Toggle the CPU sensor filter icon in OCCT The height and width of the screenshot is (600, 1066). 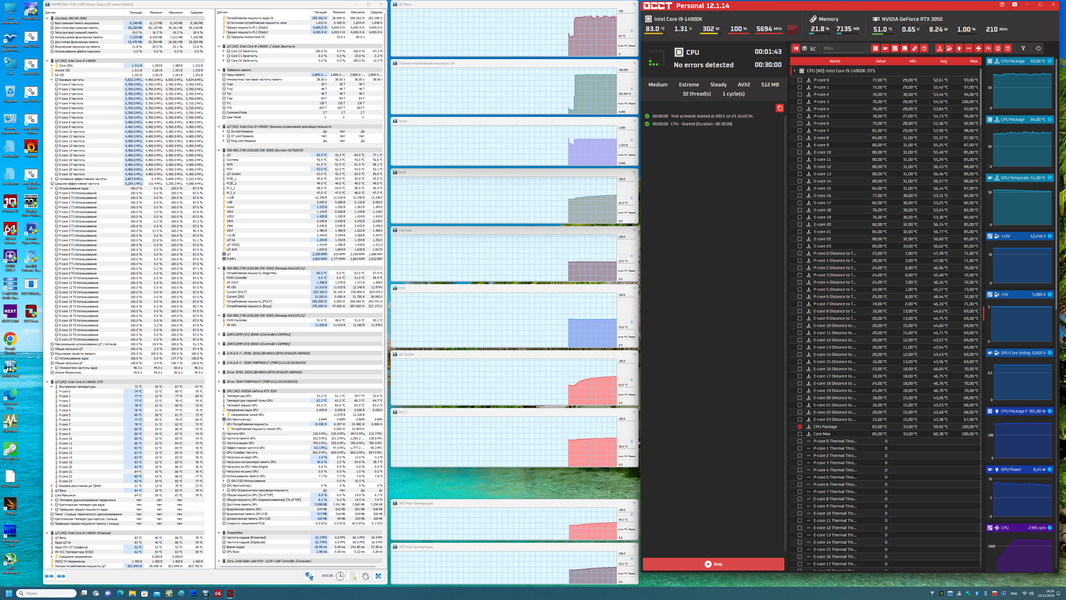[x=876, y=48]
